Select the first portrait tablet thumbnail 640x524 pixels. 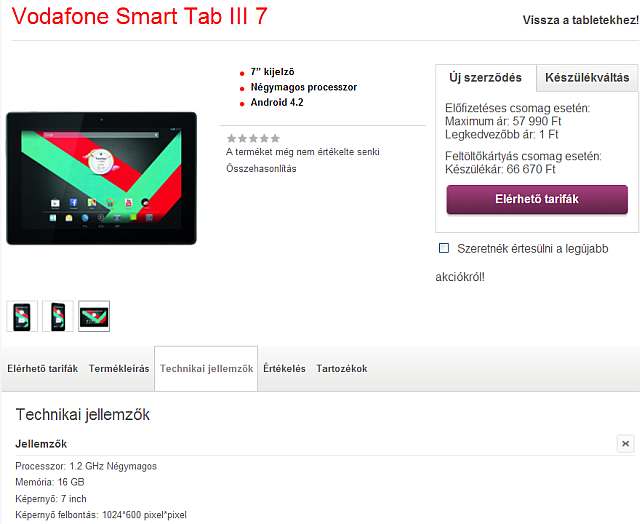[22, 316]
